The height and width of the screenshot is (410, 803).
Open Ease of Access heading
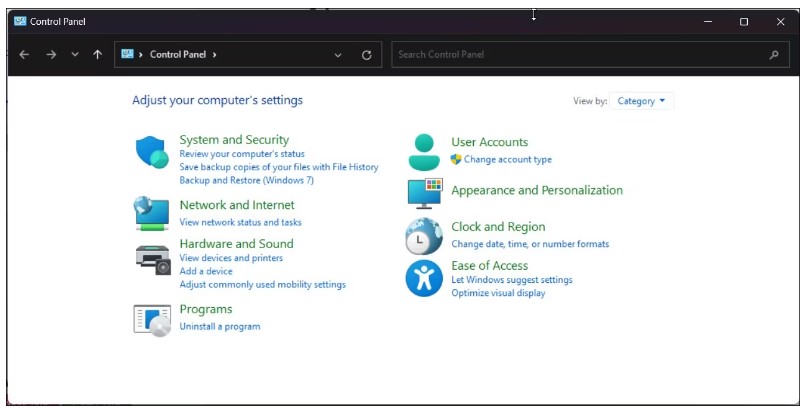490,266
